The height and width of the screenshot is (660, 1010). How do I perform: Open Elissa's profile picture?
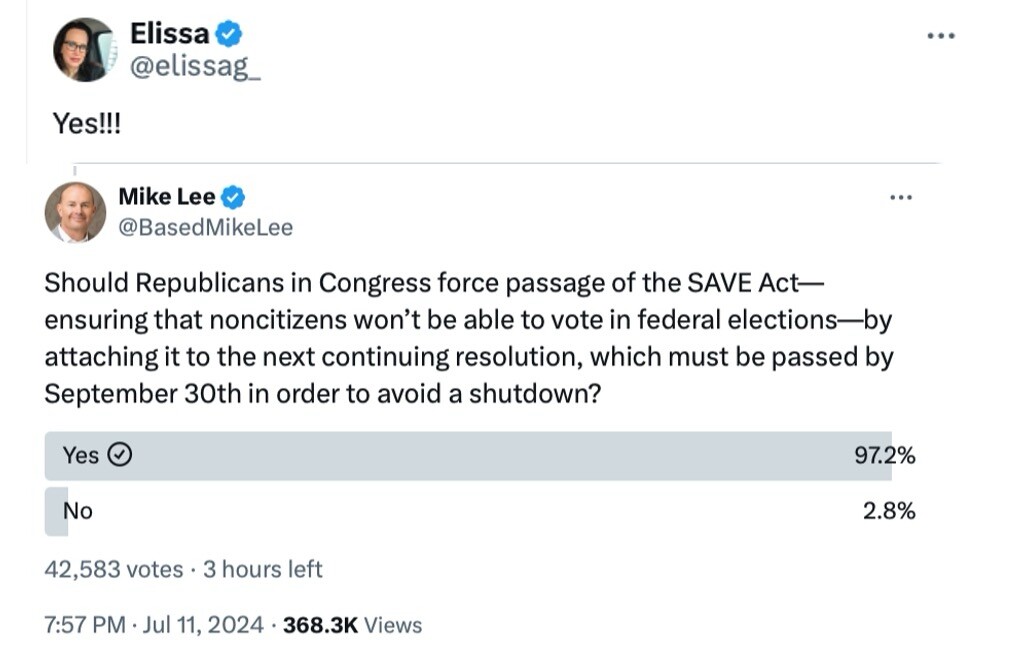coord(86,50)
